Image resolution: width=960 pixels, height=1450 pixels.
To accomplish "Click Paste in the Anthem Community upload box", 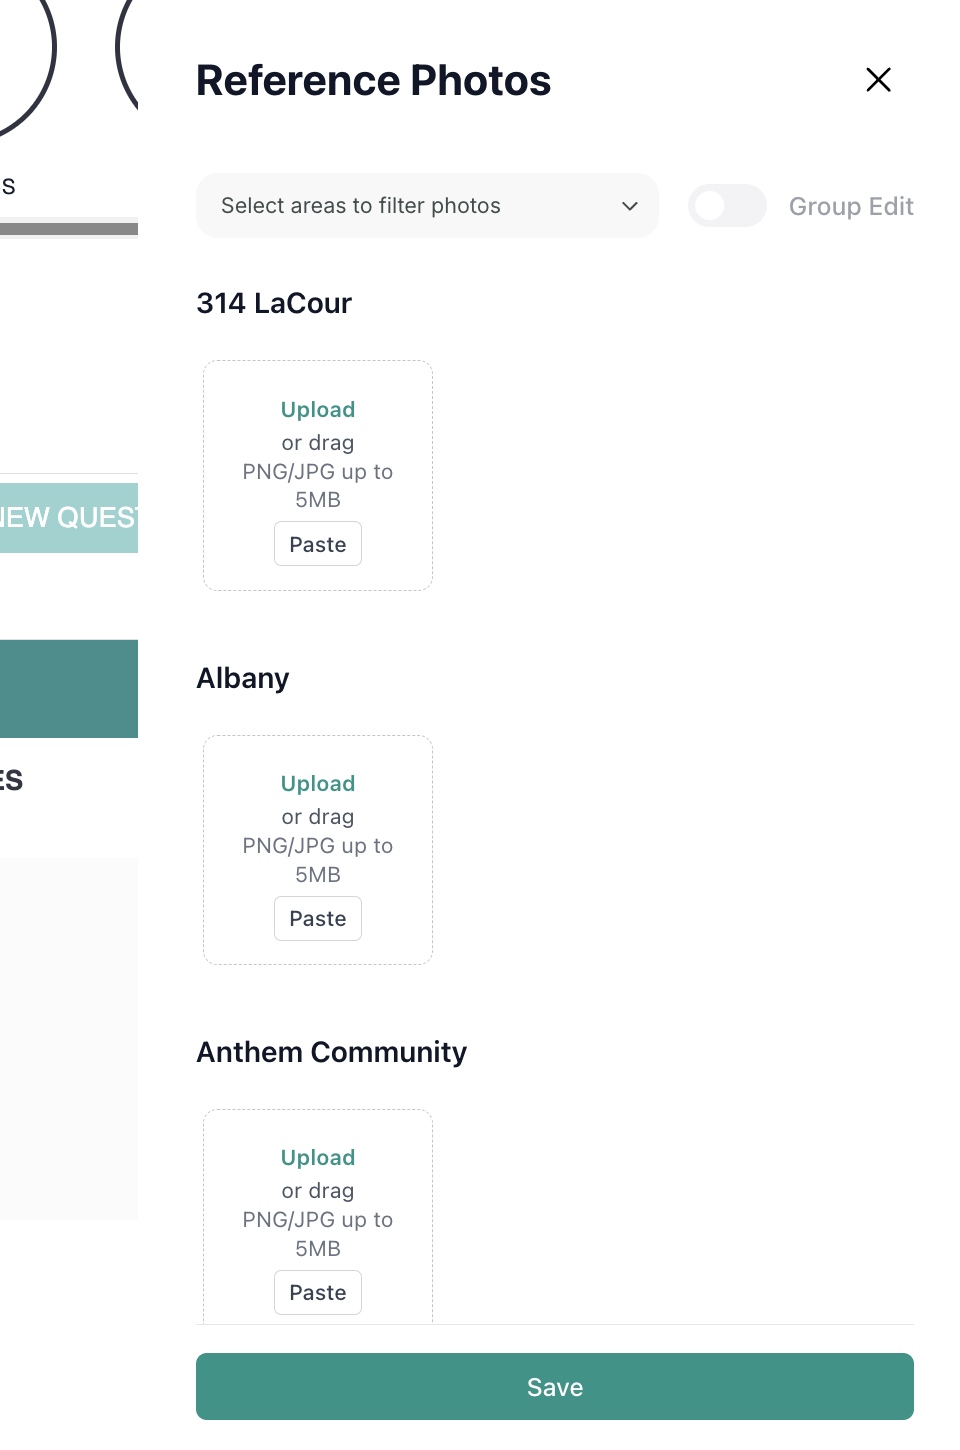I will coord(317,1292).
